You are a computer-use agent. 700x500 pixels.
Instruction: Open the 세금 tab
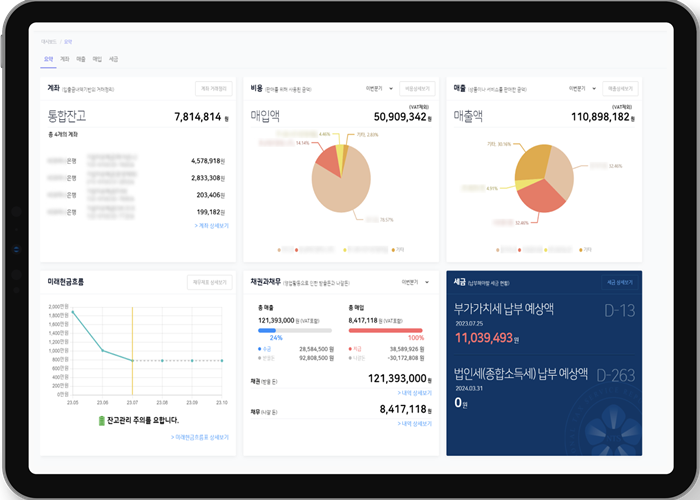tap(114, 59)
